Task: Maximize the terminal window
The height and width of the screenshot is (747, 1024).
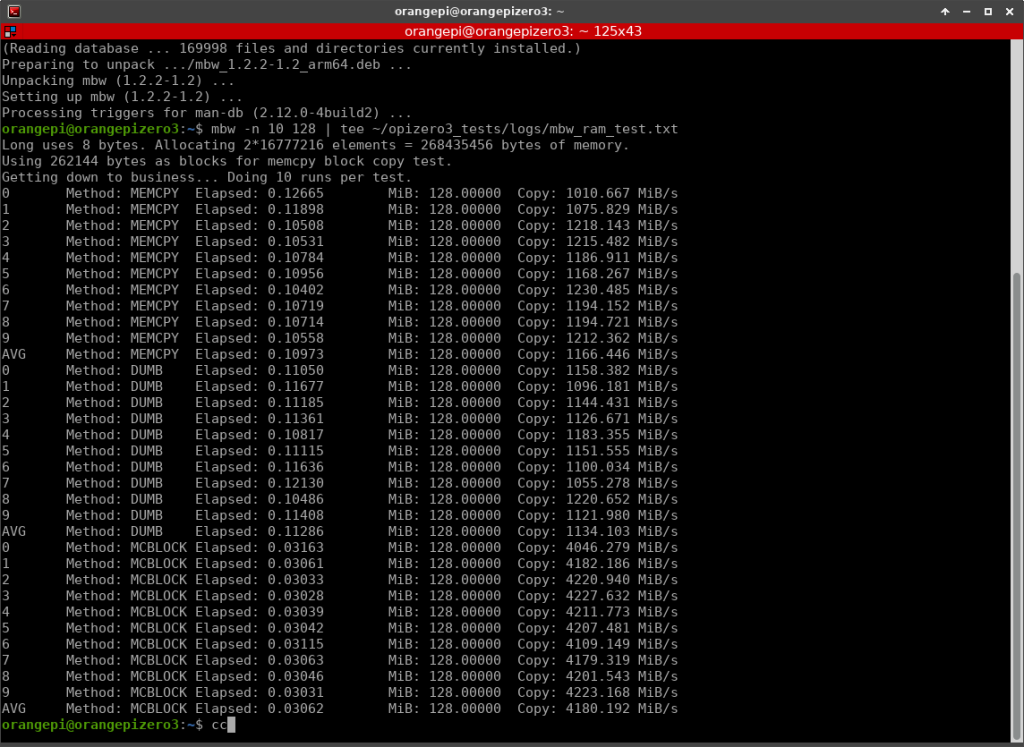Action: click(987, 11)
